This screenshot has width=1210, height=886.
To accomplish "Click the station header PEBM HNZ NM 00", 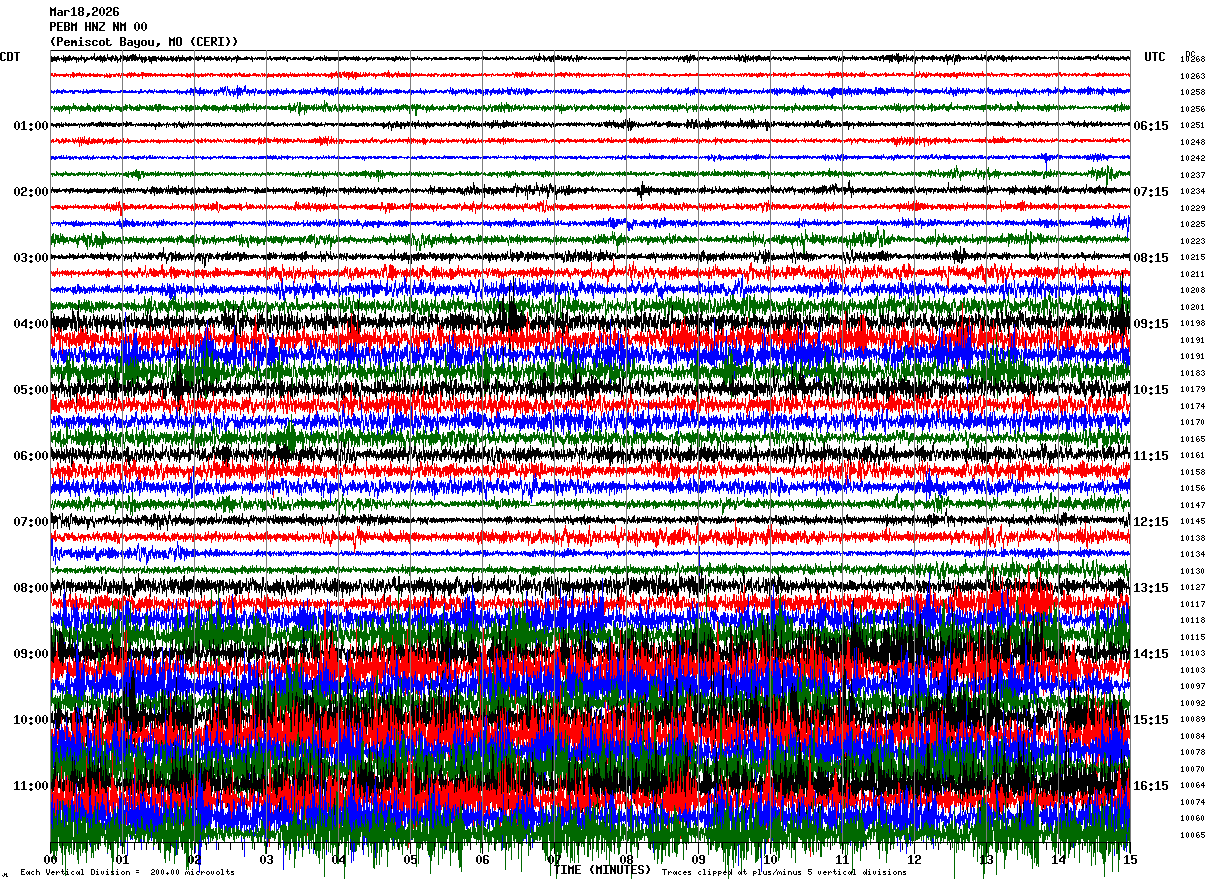I will click(x=98, y=27).
